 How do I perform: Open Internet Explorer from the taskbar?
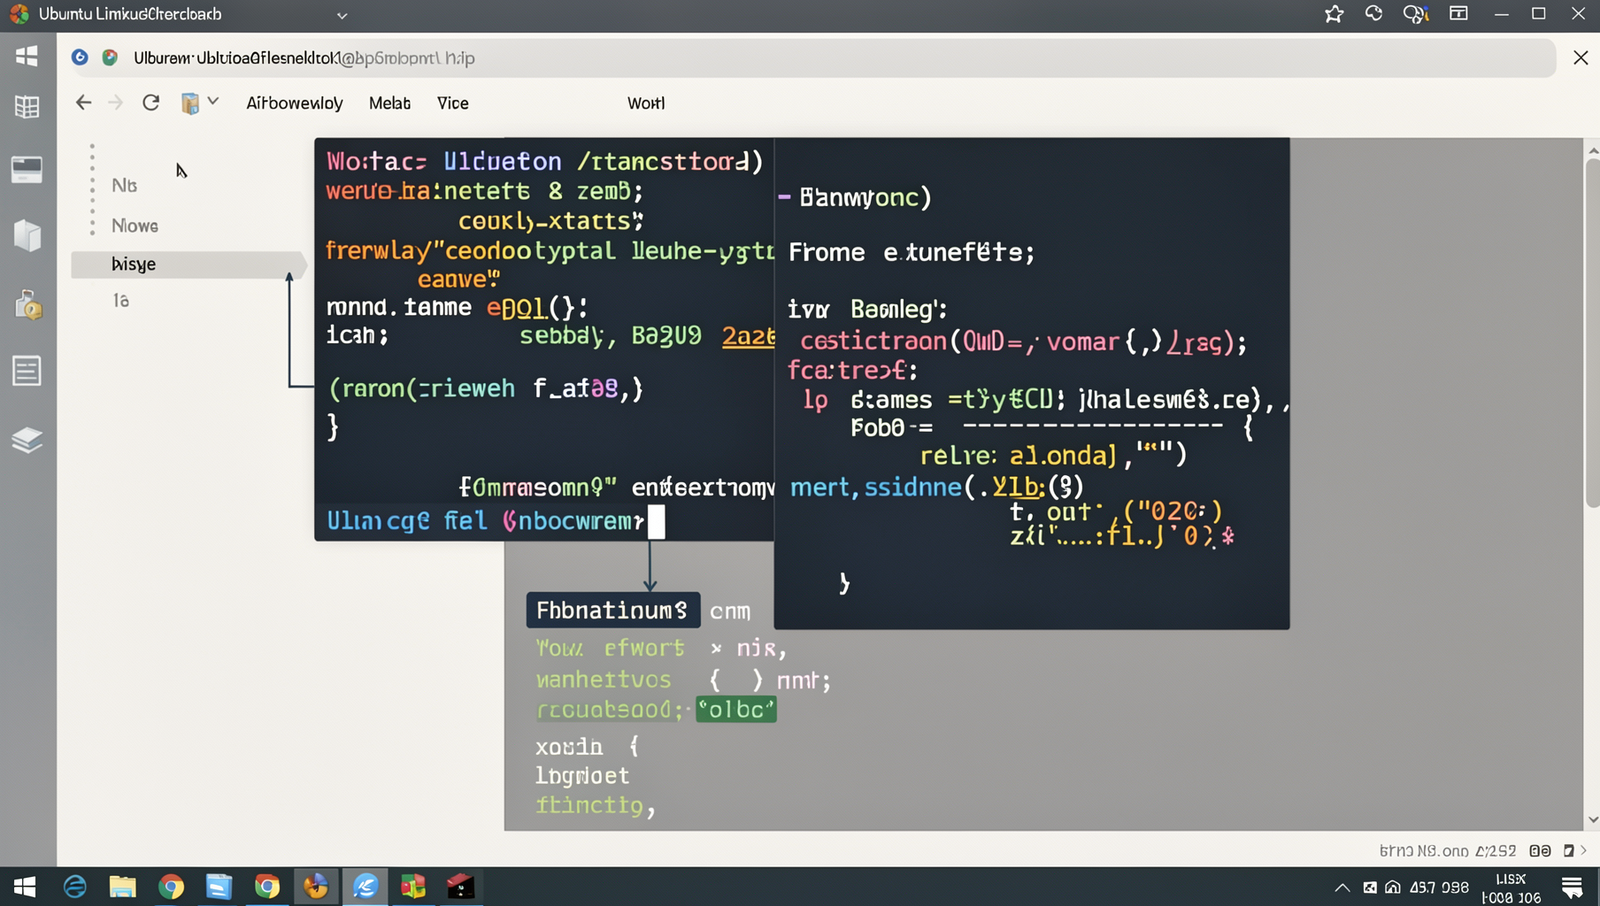click(x=74, y=886)
